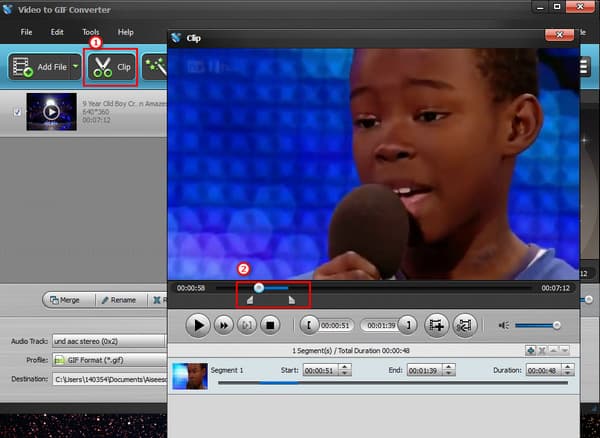This screenshot has height=438, width=600.
Task: Play the clip preview
Action: [x=198, y=326]
